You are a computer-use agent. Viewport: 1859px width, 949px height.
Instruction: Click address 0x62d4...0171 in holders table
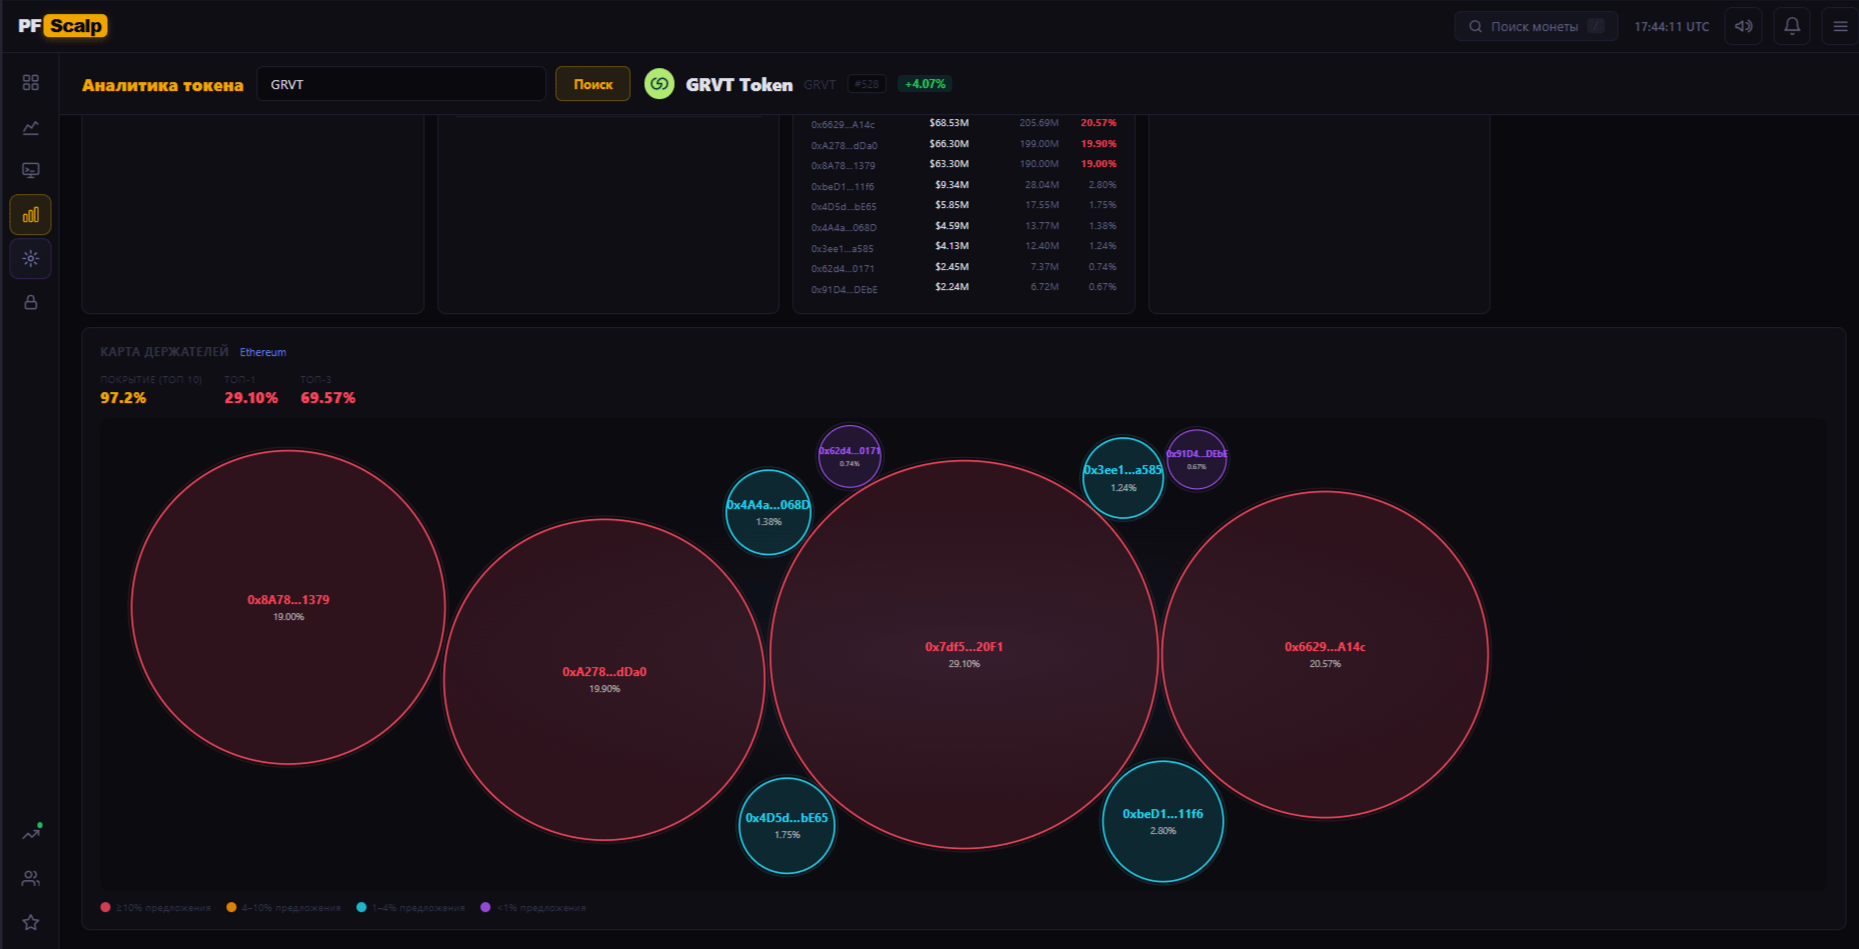[843, 269]
